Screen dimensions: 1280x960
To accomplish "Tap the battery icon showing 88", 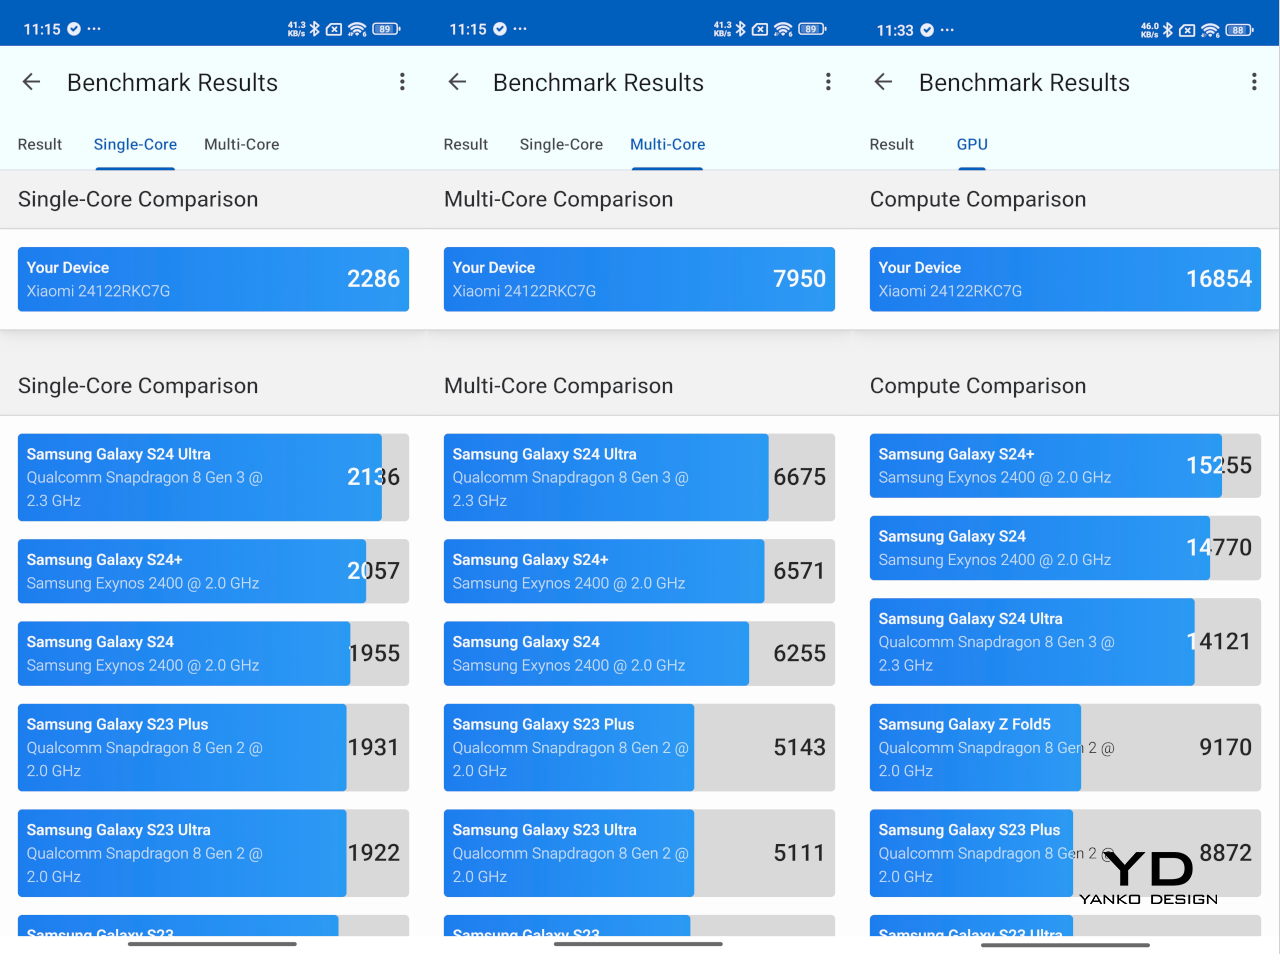I will point(1240,30).
